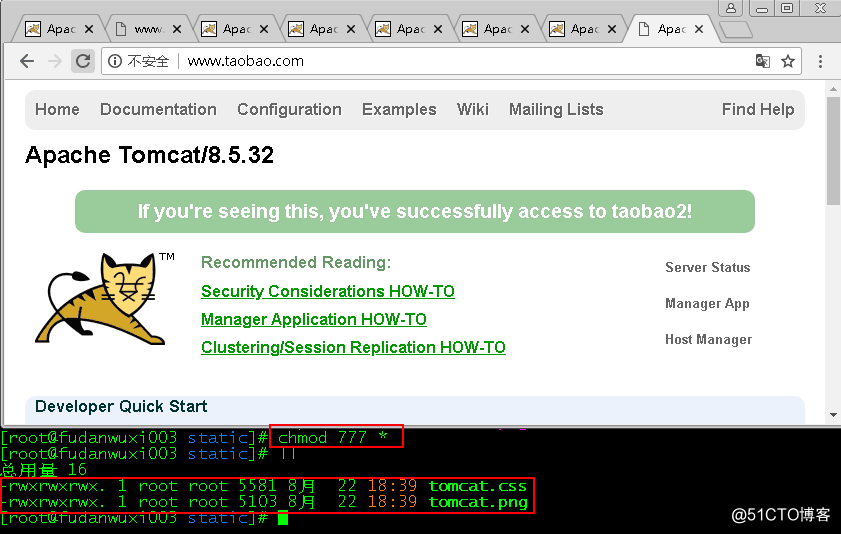Click 'chmod 777 *' command in terminal
841x534 pixels.
[333, 437]
